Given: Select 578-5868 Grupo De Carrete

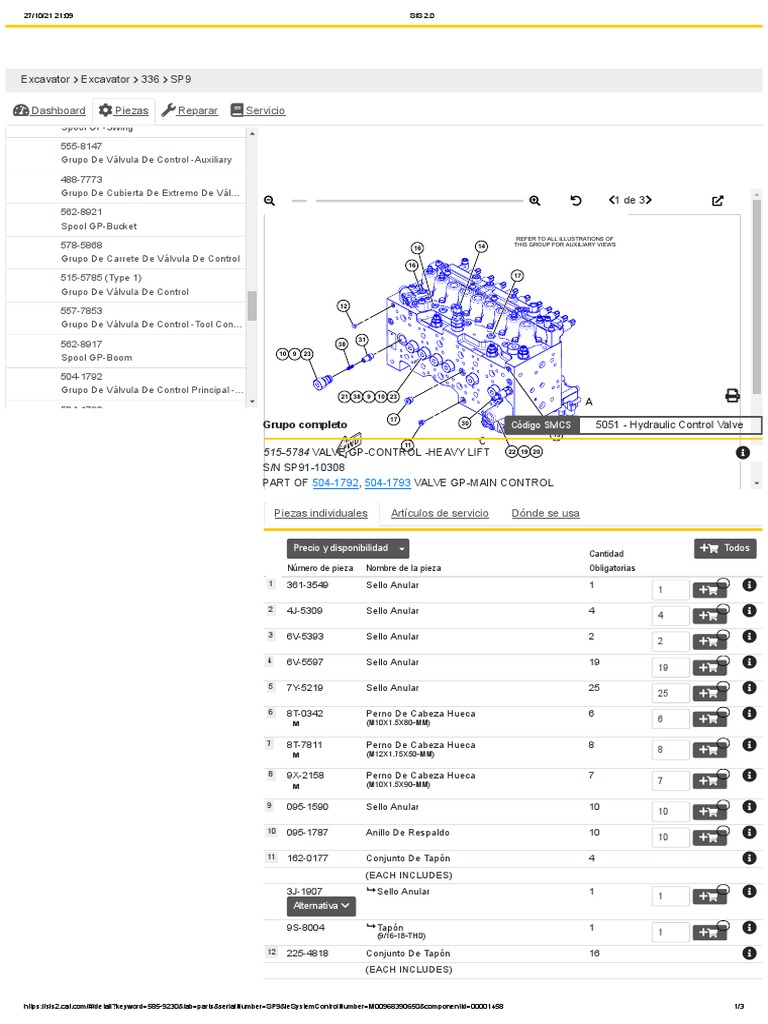Looking at the screenshot, I should click(x=125, y=252).
